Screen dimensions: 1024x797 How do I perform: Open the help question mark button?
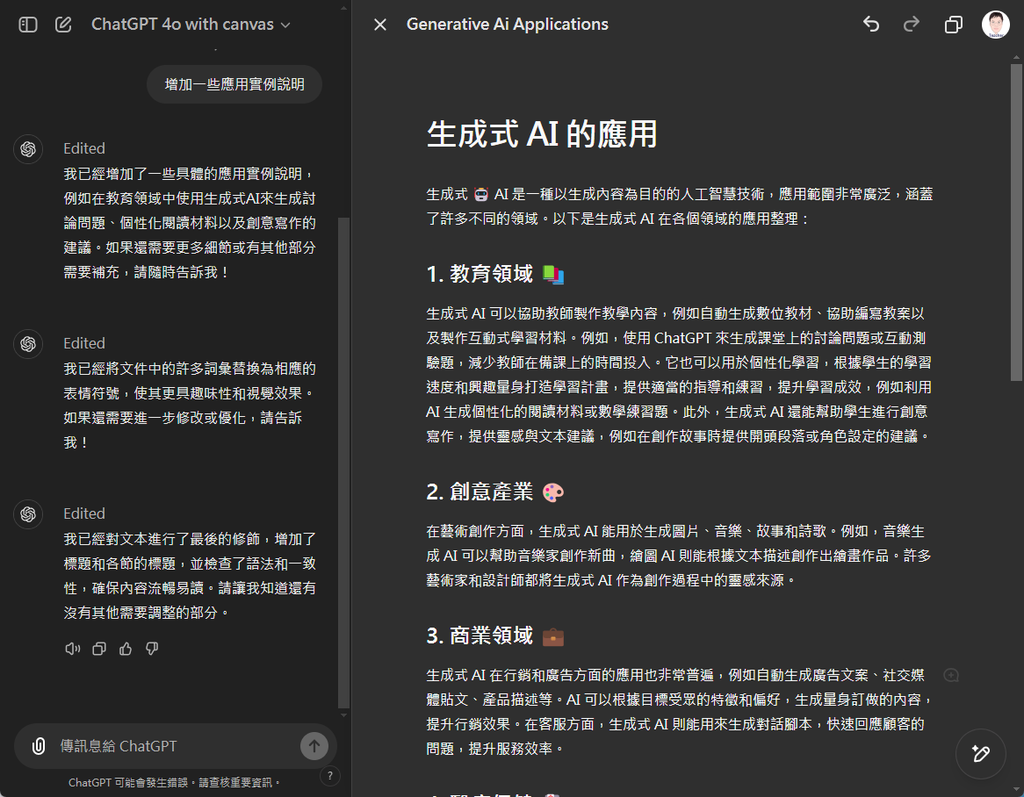click(330, 776)
